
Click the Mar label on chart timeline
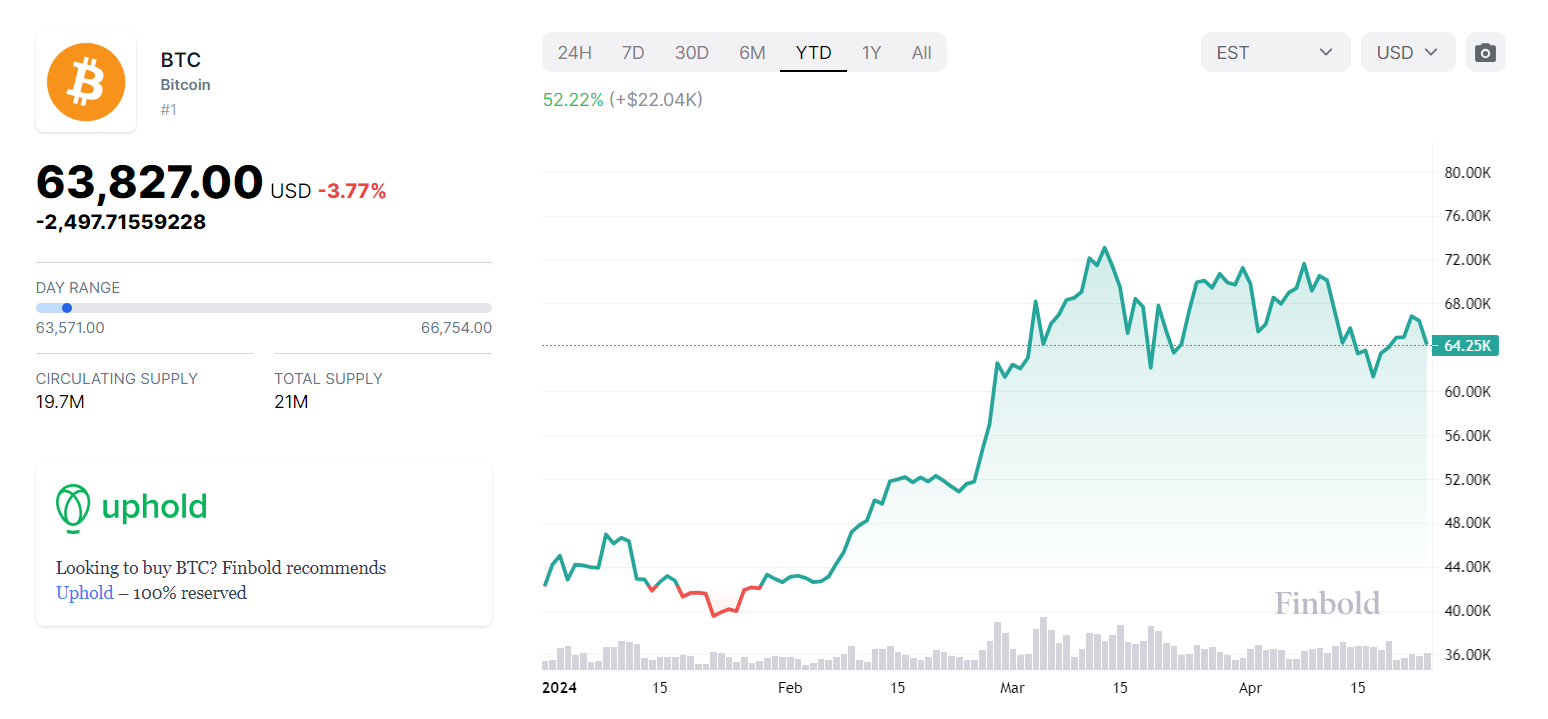coord(1012,688)
